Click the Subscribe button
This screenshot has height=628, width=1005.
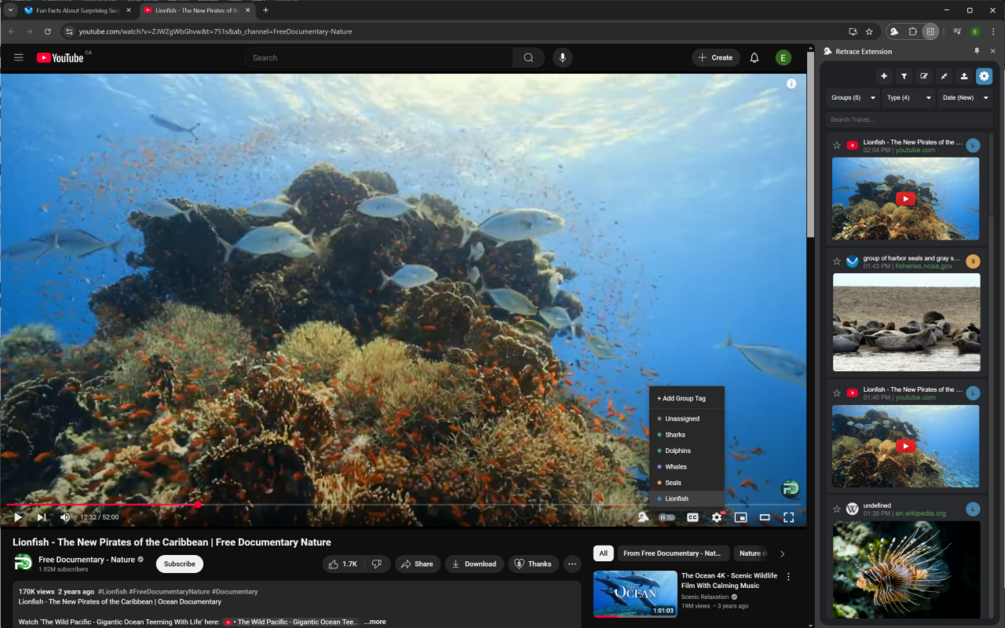click(179, 564)
